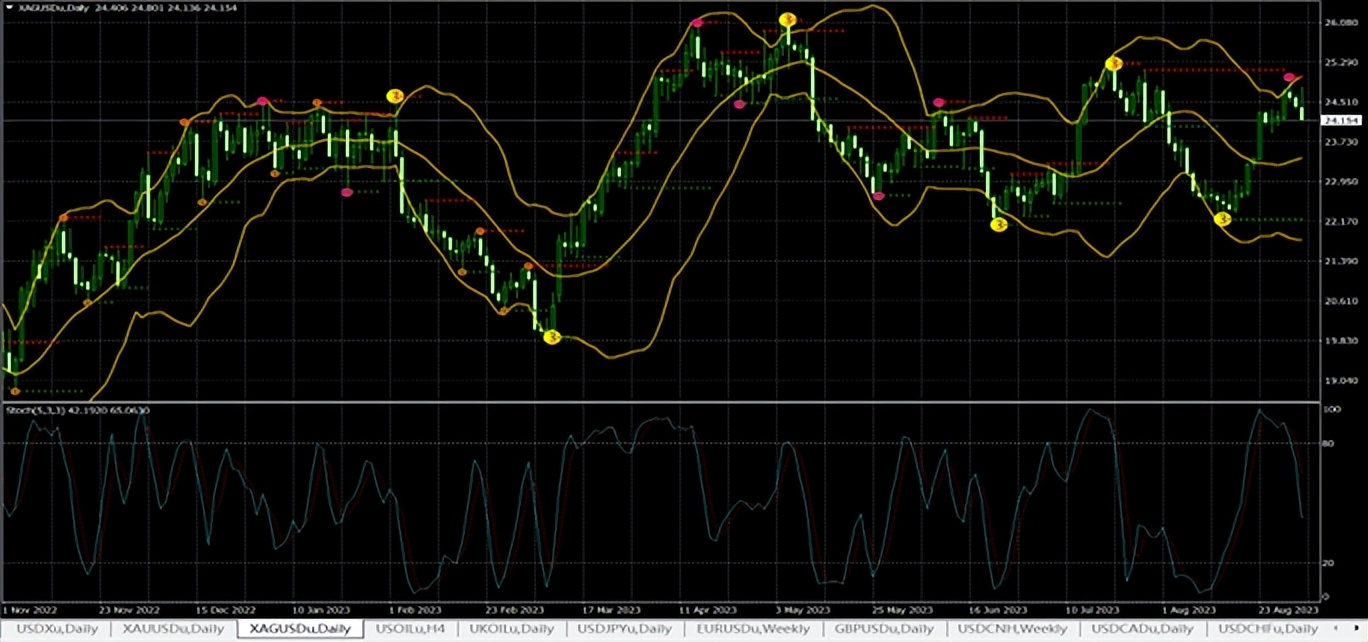Click yellow marker above late-January 2023 candles

click(x=395, y=96)
